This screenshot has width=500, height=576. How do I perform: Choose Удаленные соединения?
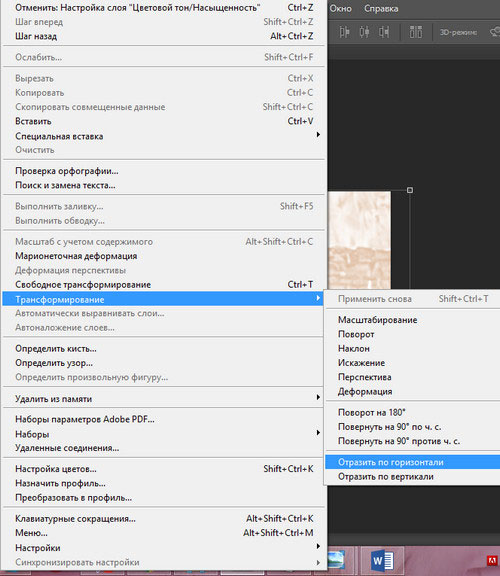(163, 448)
